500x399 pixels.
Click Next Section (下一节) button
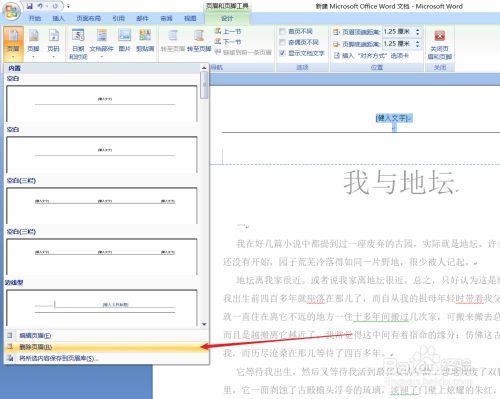pyautogui.click(x=228, y=42)
